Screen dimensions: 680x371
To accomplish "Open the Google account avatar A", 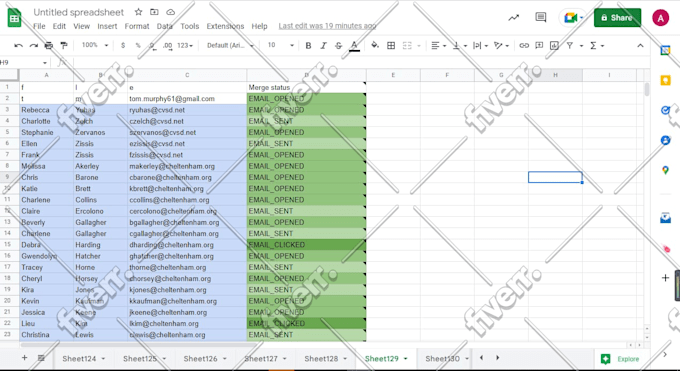I will [660, 18].
